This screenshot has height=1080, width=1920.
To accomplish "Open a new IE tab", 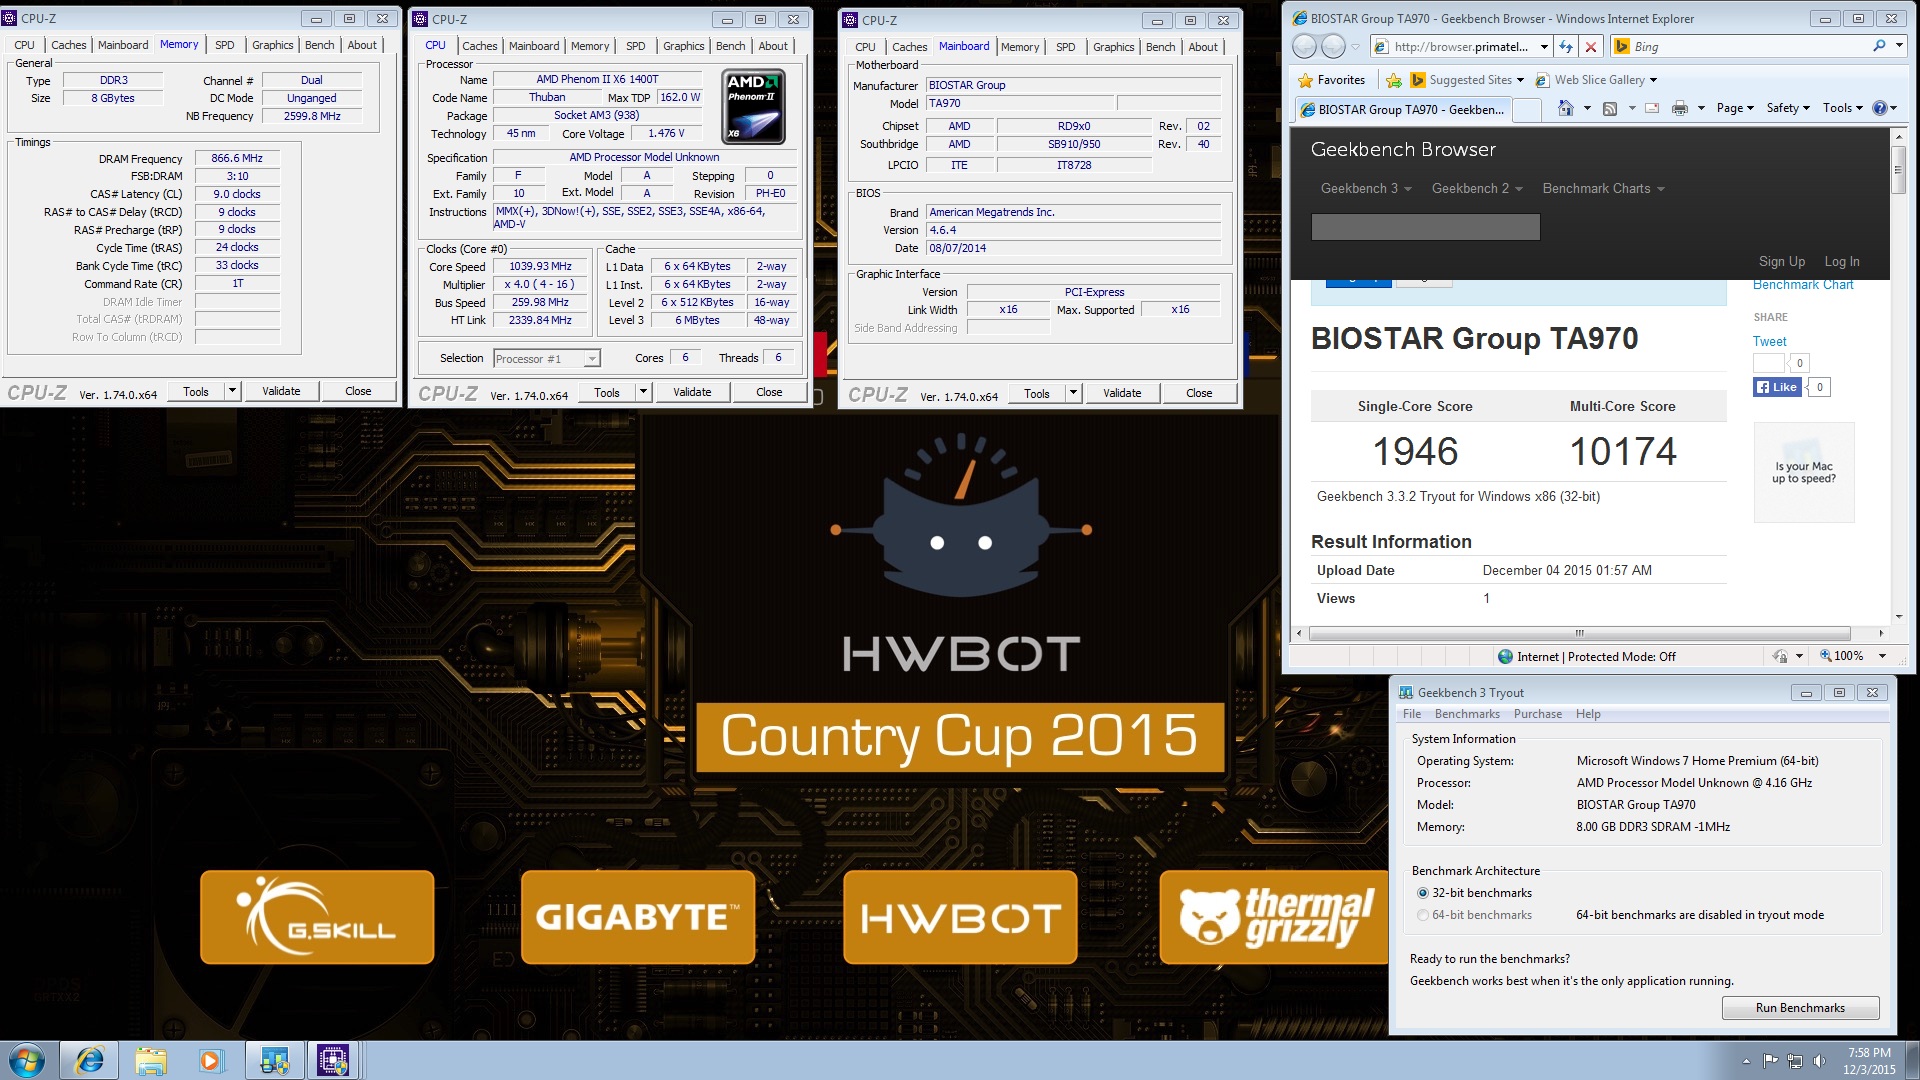I will pos(1527,109).
